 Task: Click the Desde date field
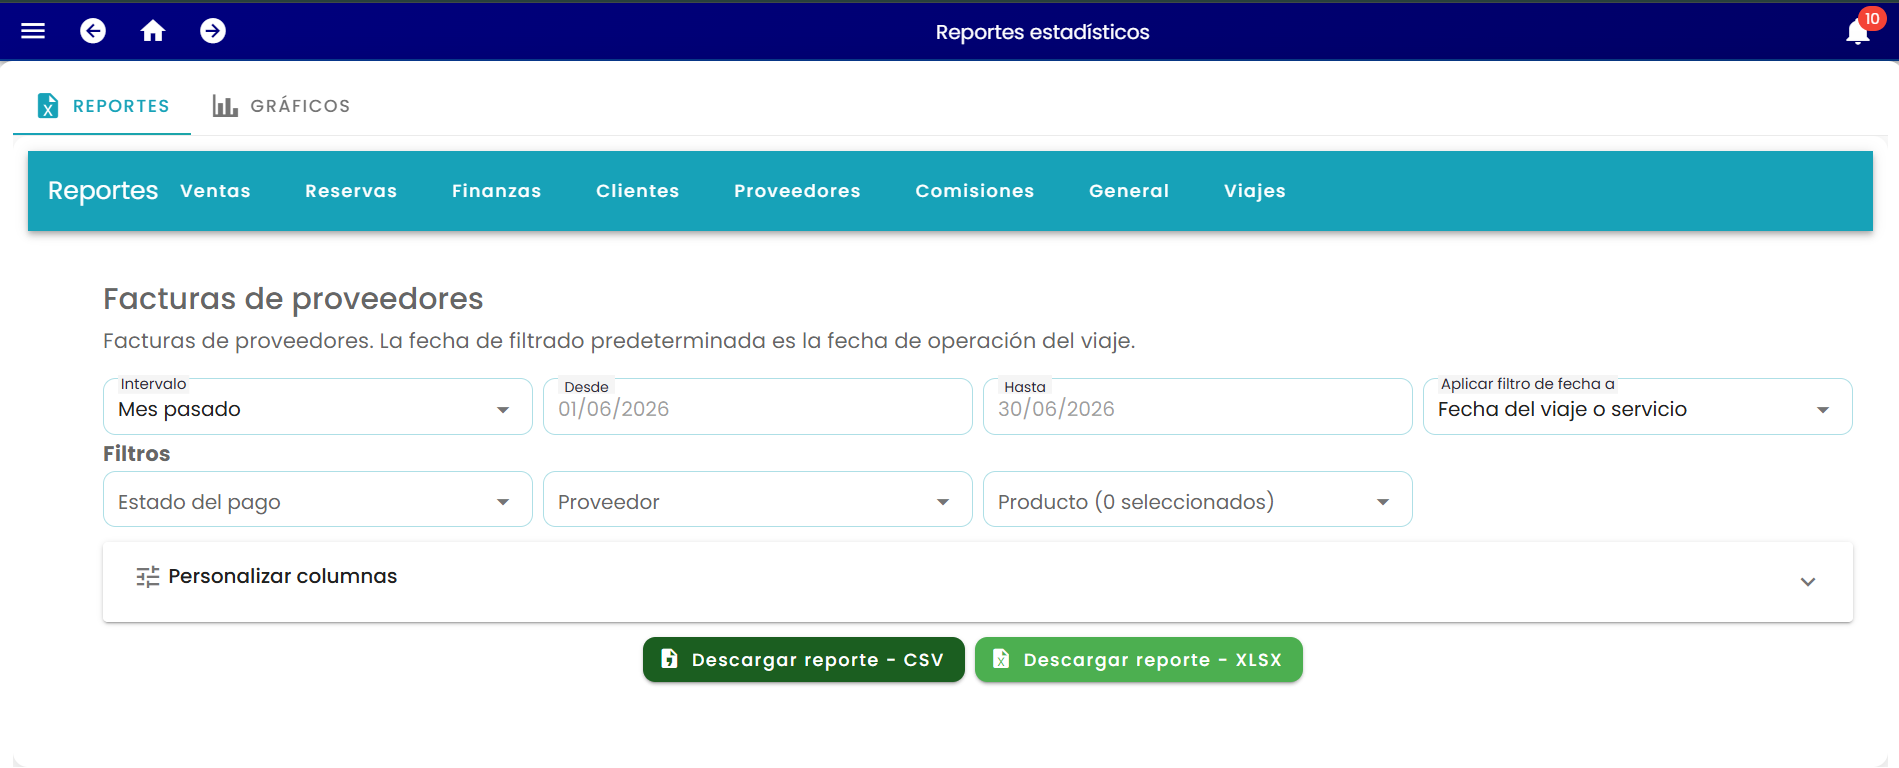click(758, 407)
